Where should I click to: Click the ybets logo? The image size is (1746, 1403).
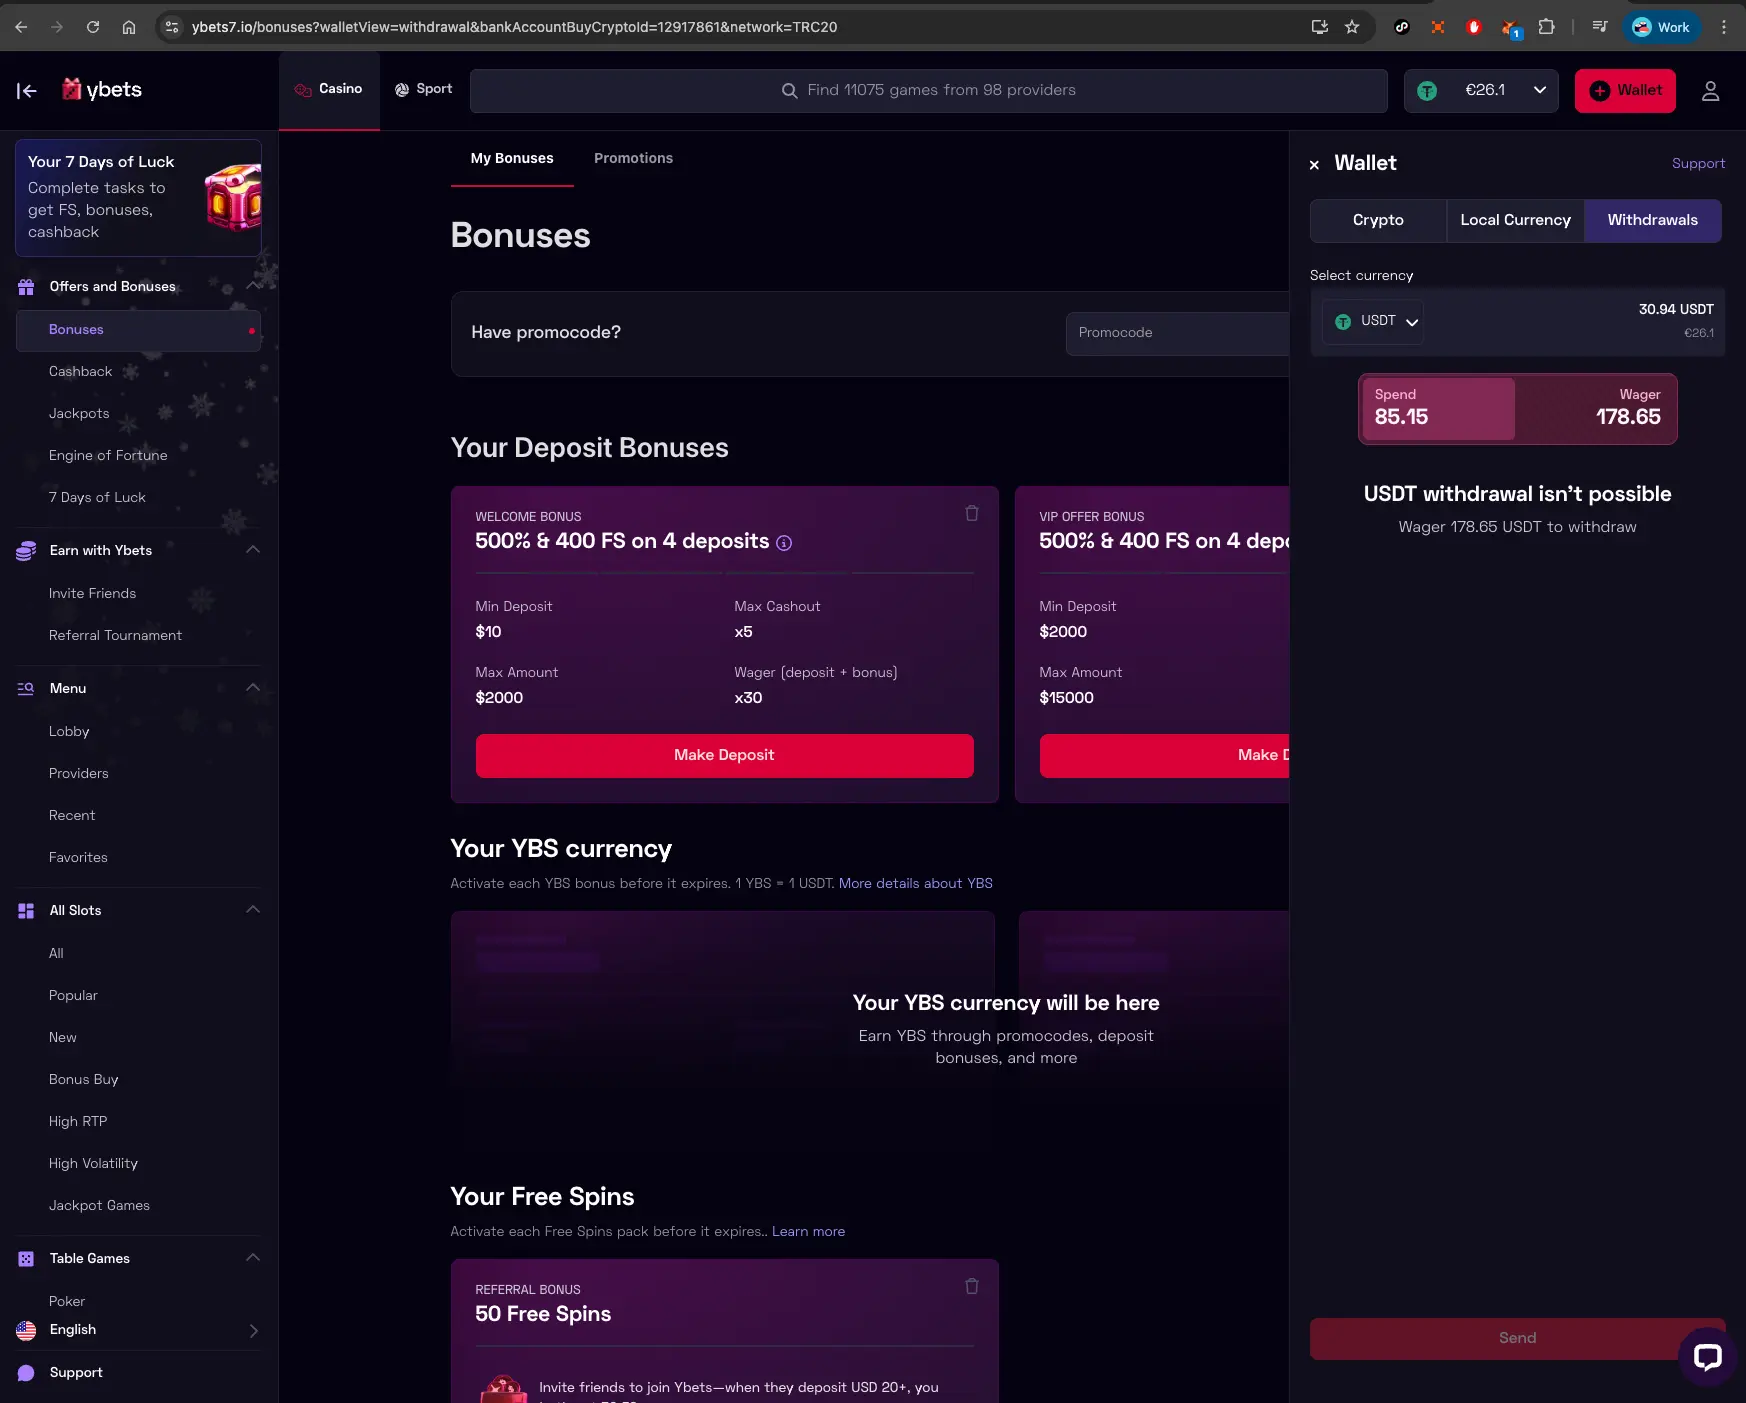coord(102,90)
